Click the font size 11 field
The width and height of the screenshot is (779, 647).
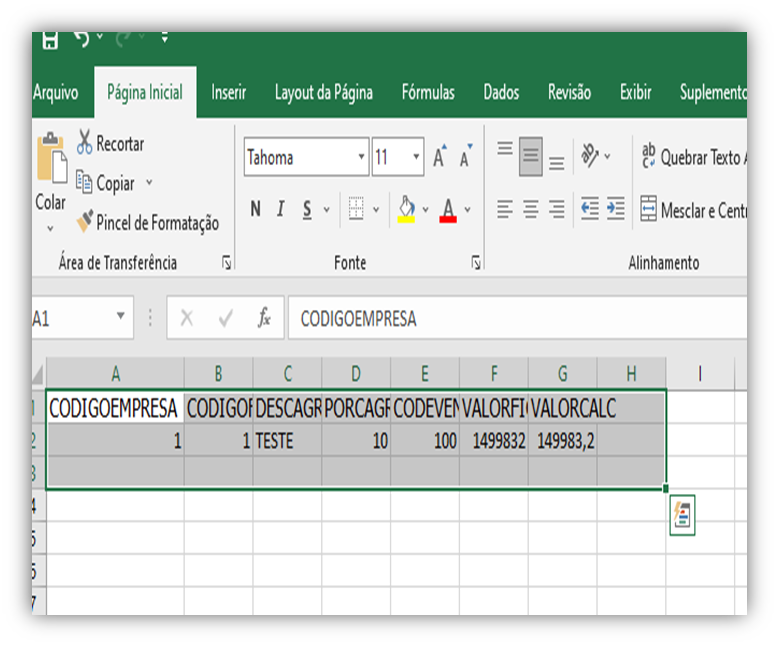(x=391, y=157)
